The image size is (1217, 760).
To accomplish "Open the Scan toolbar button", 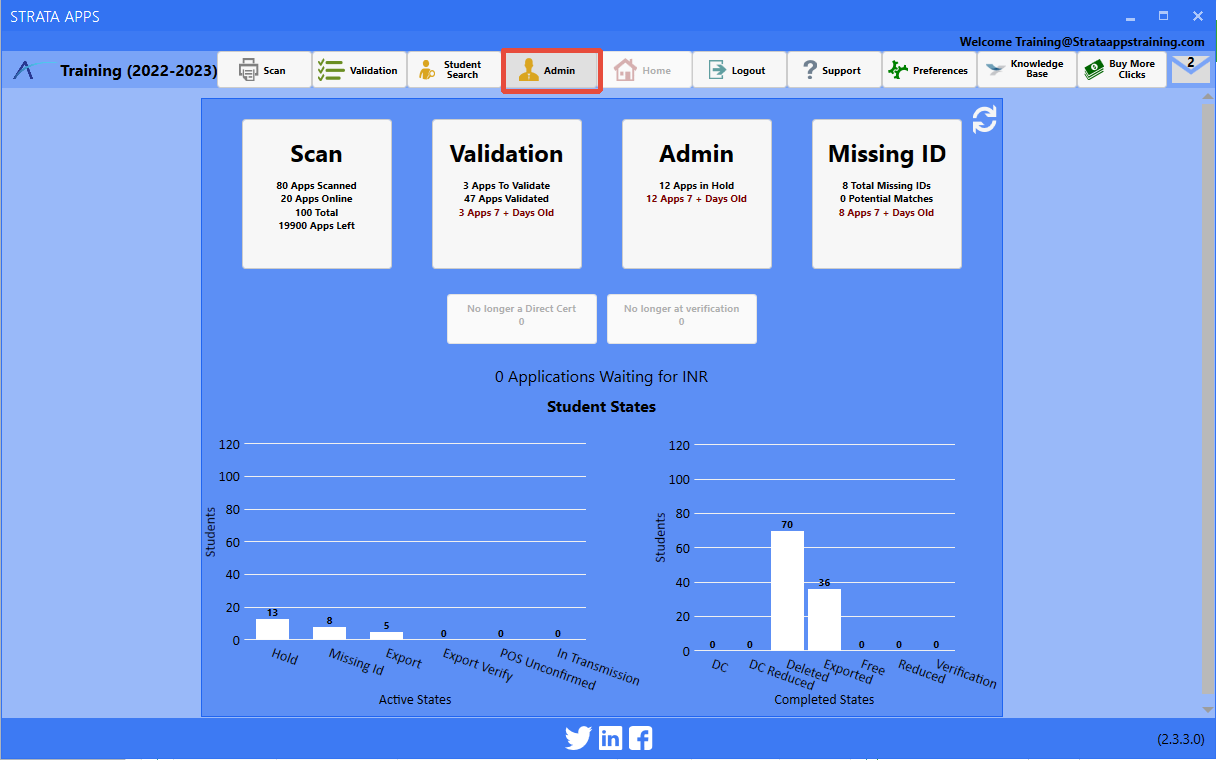I will [264, 70].
